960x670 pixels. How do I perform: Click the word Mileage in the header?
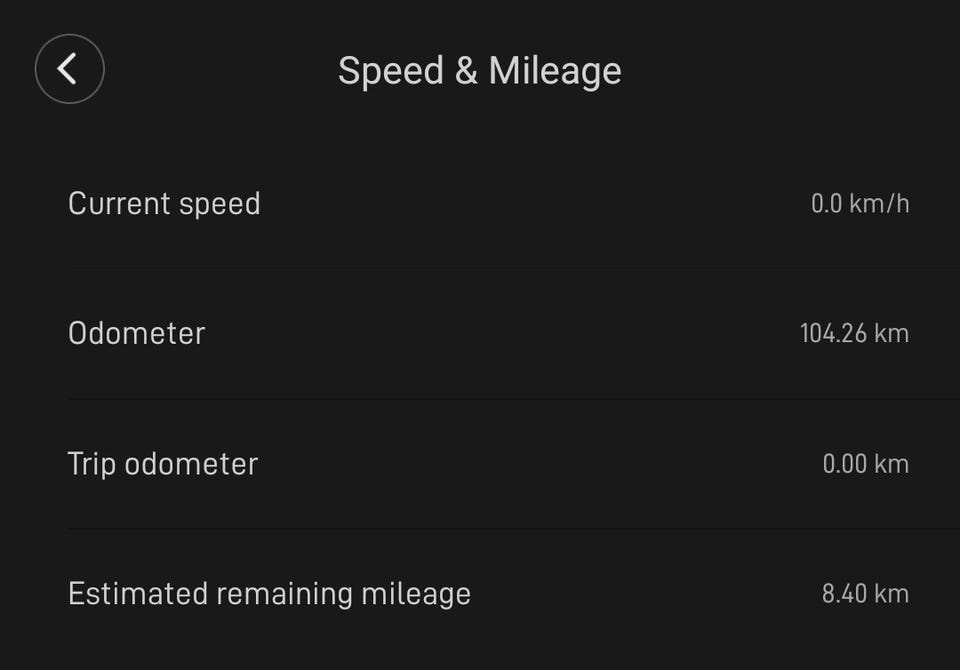(x=555, y=71)
